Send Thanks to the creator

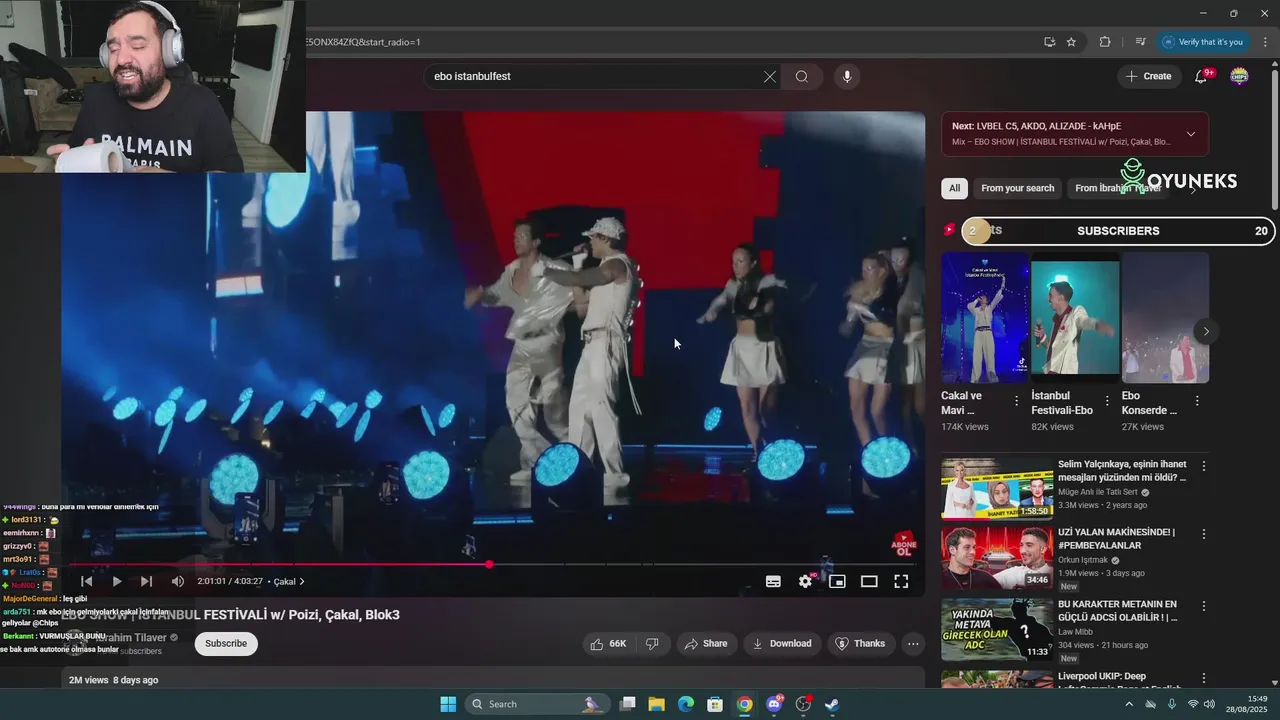tap(860, 643)
